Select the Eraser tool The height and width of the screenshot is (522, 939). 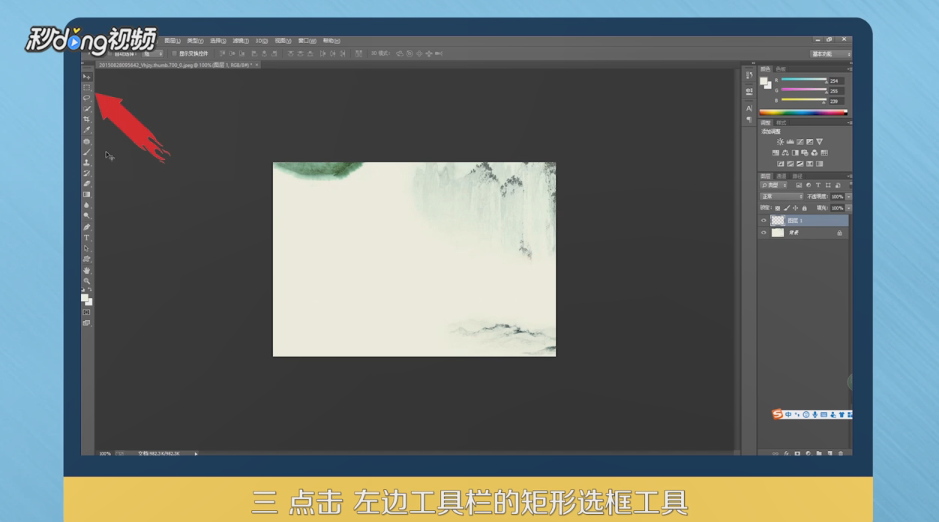[87, 184]
